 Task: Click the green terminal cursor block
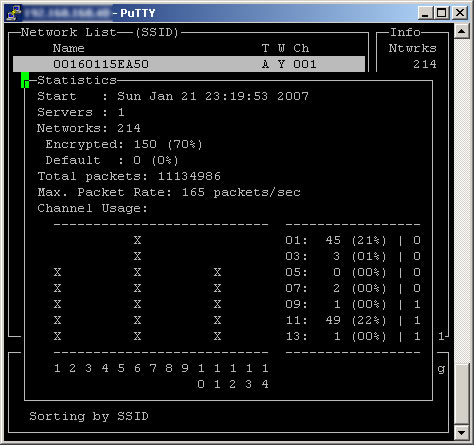[x=25, y=80]
